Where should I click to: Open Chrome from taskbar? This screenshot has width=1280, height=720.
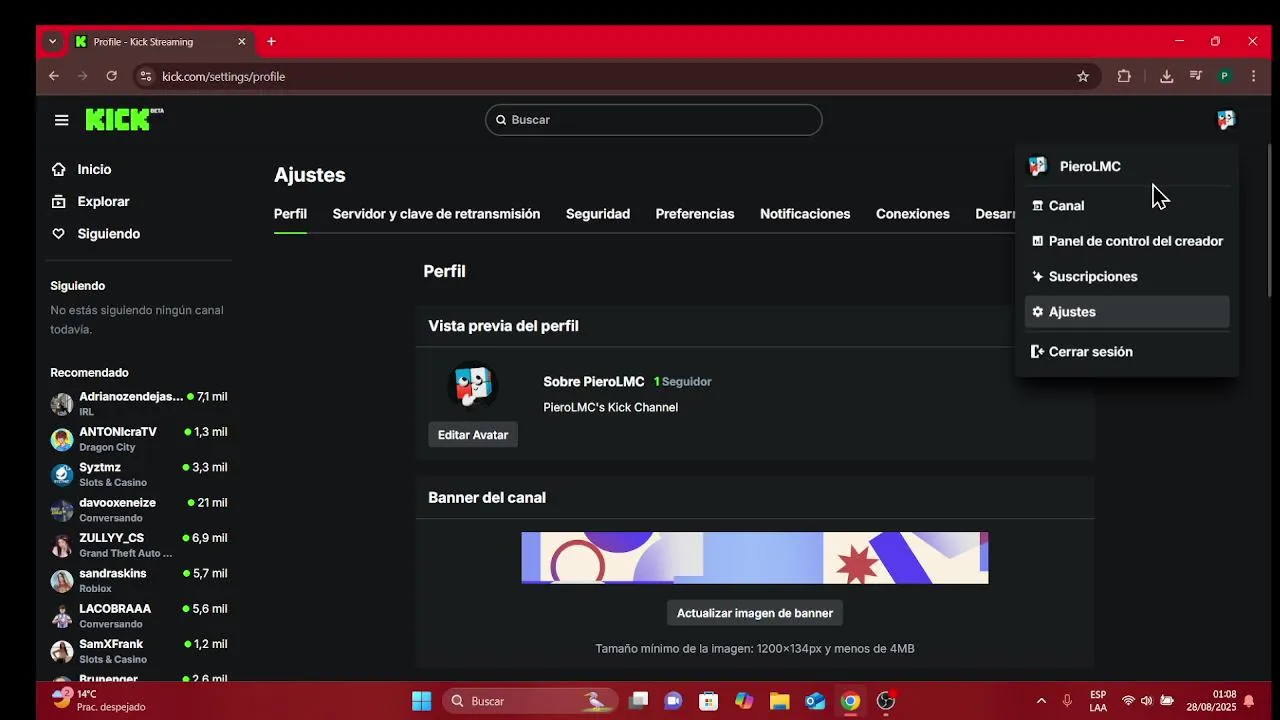click(x=850, y=701)
